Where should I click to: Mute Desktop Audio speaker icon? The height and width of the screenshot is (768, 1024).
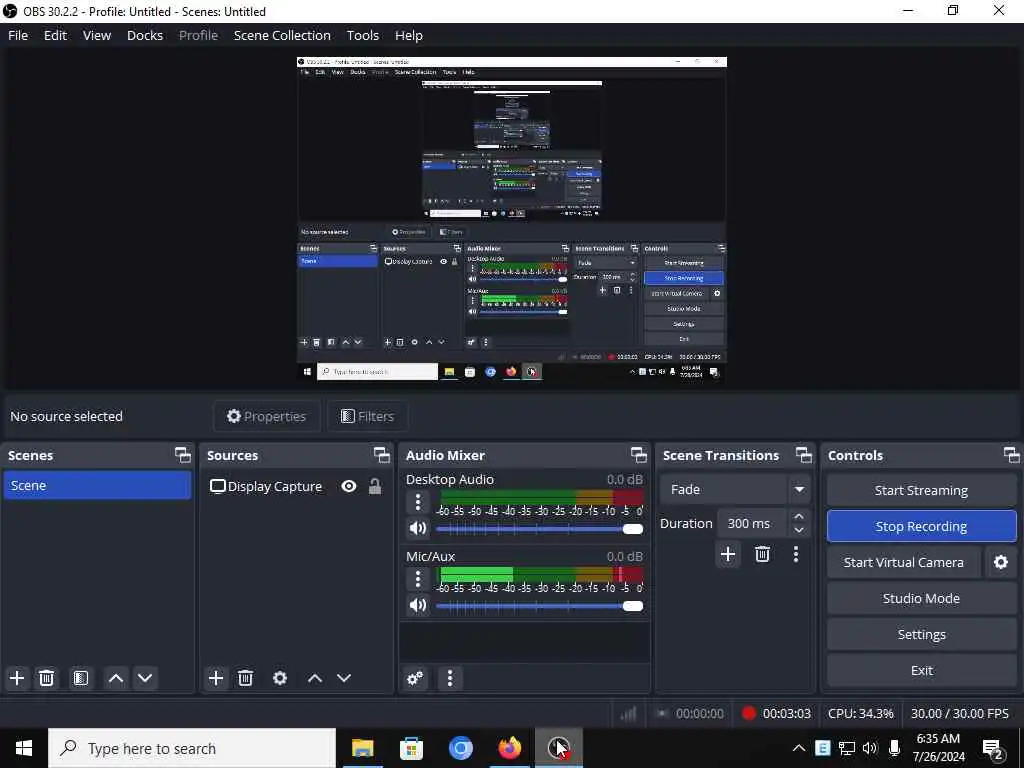(x=418, y=528)
